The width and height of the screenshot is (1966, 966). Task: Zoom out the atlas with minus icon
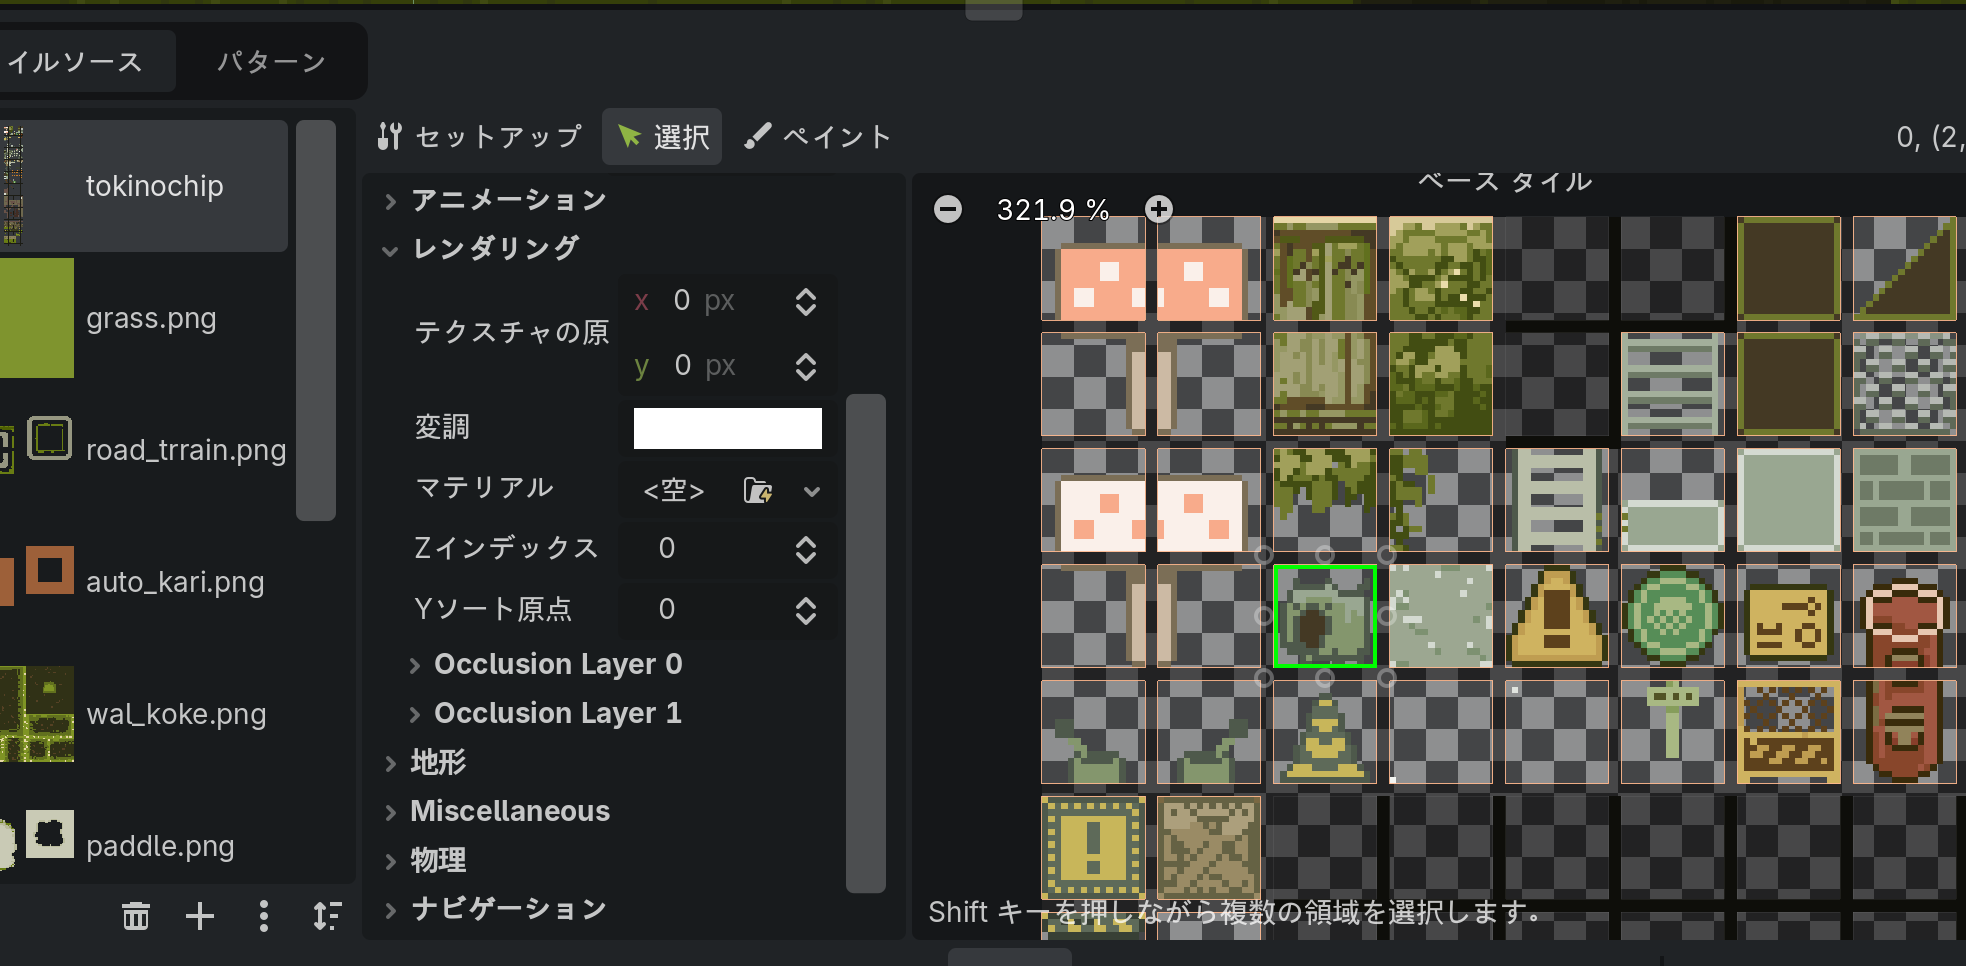tap(947, 209)
